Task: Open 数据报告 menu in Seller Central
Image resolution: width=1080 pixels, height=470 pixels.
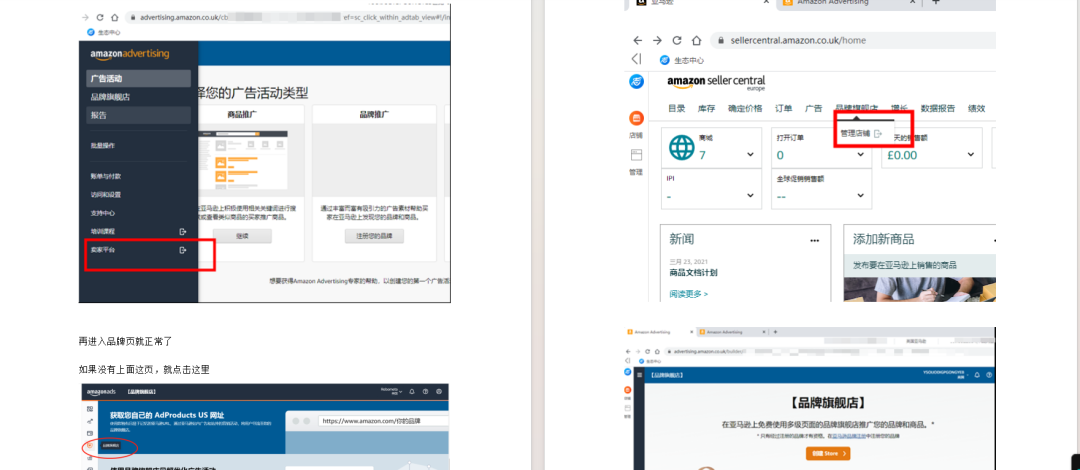Action: click(938, 108)
